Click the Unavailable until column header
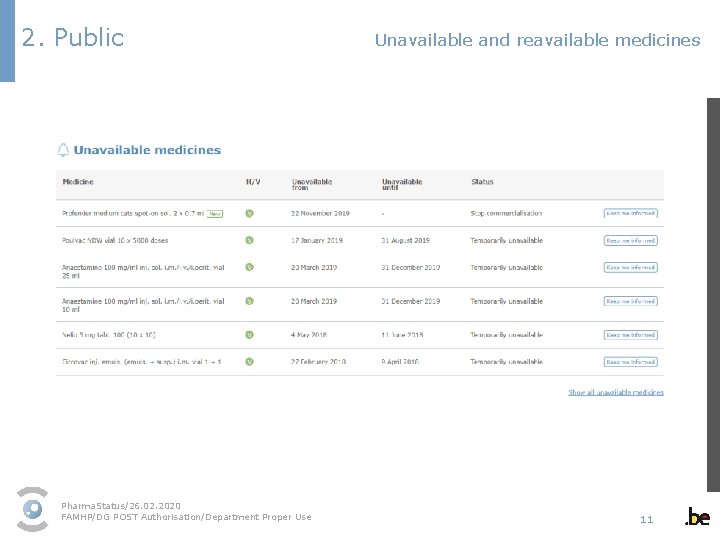The image size is (720, 540). [402, 184]
